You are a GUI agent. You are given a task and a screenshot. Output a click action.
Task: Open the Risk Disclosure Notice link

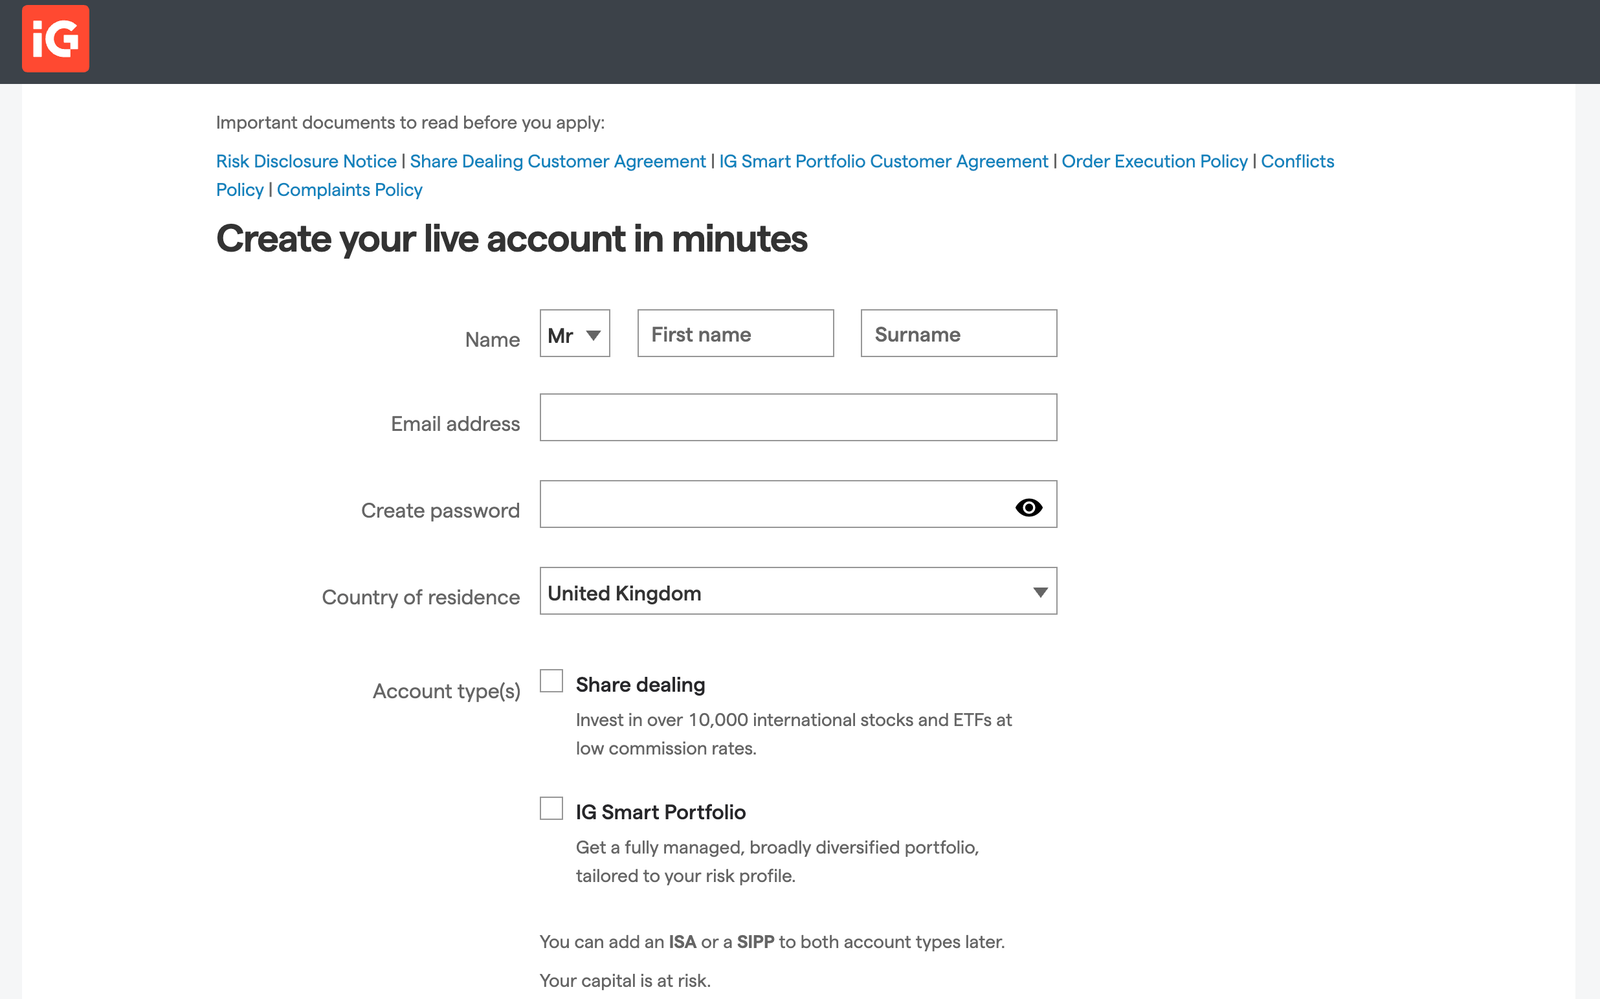[306, 161]
